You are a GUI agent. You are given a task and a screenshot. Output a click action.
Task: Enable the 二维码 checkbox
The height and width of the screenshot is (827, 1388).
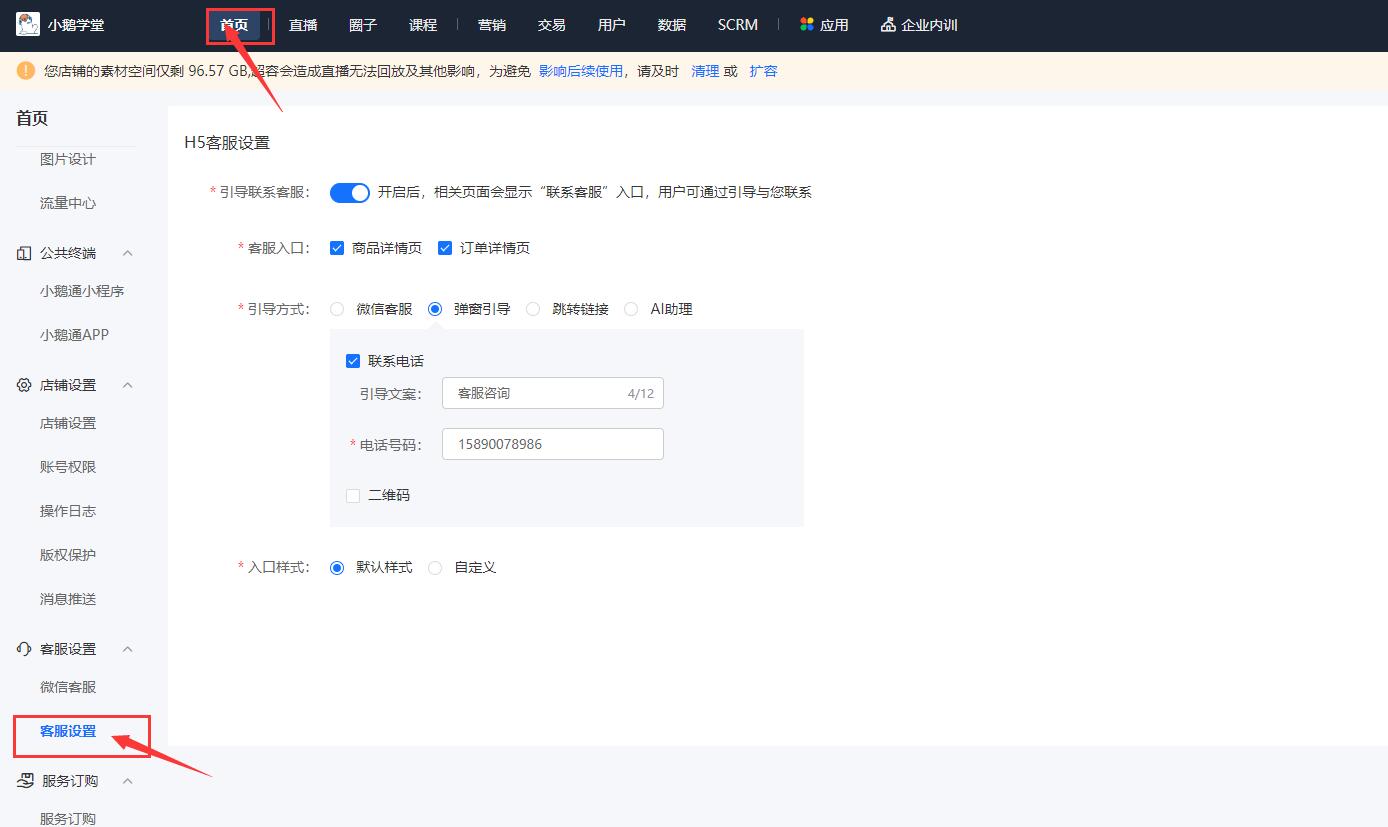tap(352, 494)
